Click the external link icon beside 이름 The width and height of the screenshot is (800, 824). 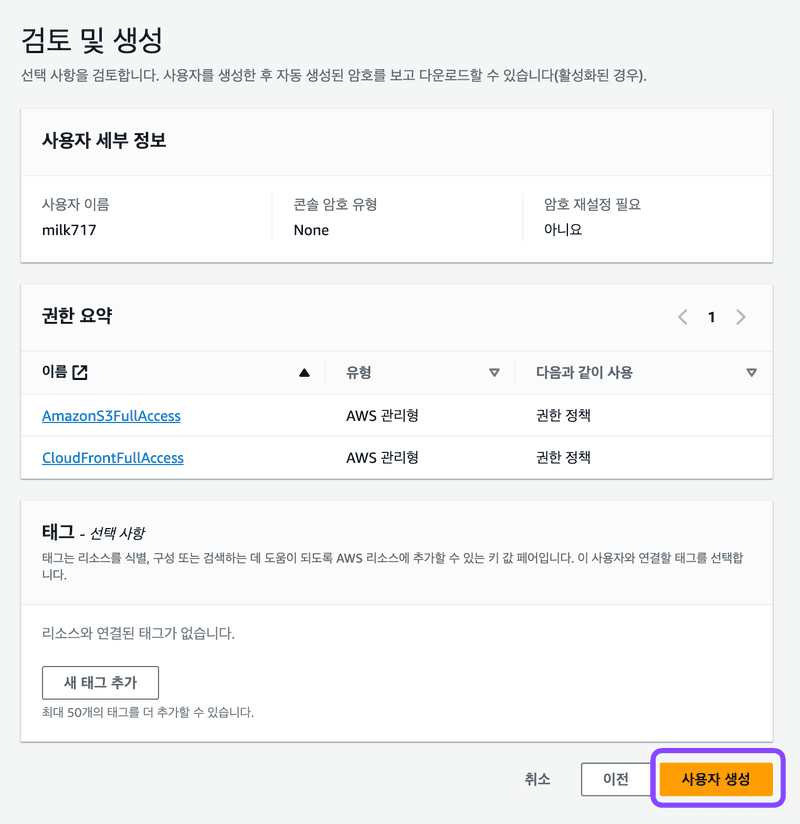point(81,373)
